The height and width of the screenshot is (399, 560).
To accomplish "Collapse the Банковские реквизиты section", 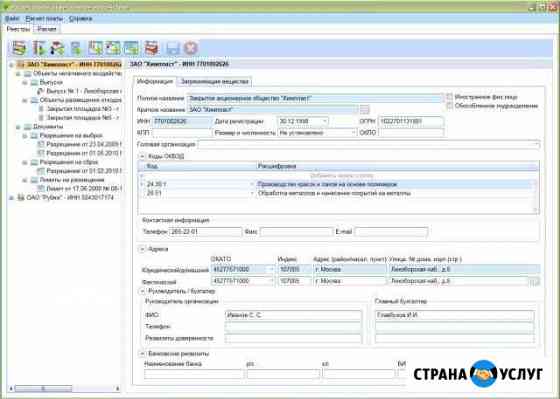I will [142, 354].
